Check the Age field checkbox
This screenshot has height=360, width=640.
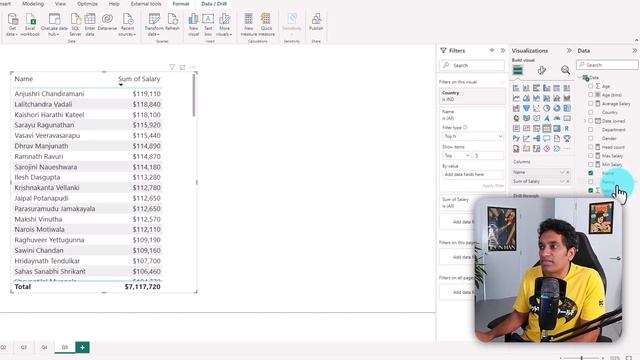click(x=591, y=86)
